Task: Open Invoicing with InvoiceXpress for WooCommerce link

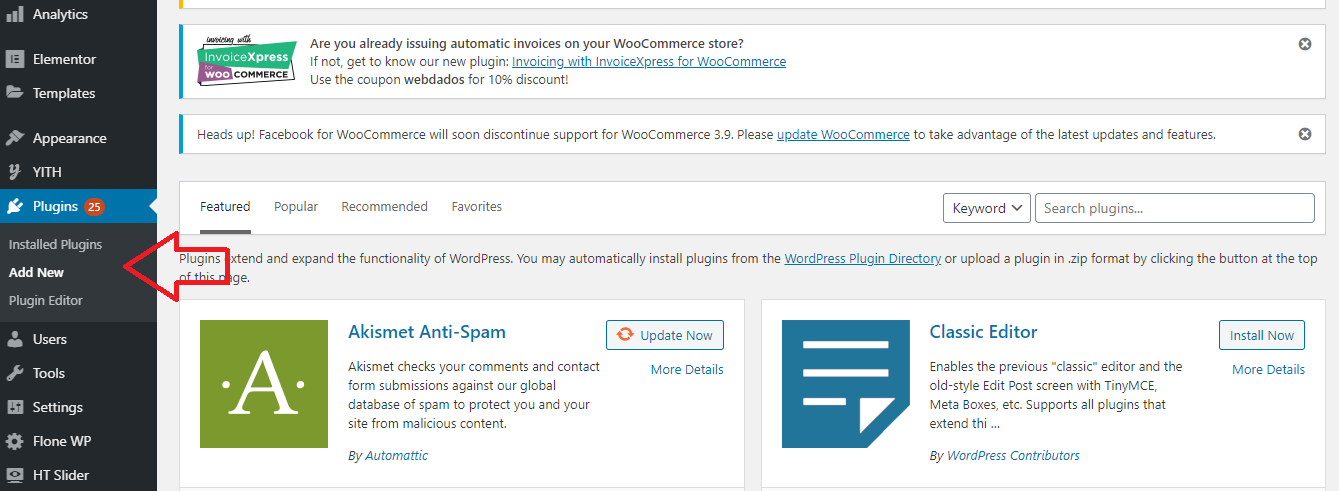Action: pos(649,61)
